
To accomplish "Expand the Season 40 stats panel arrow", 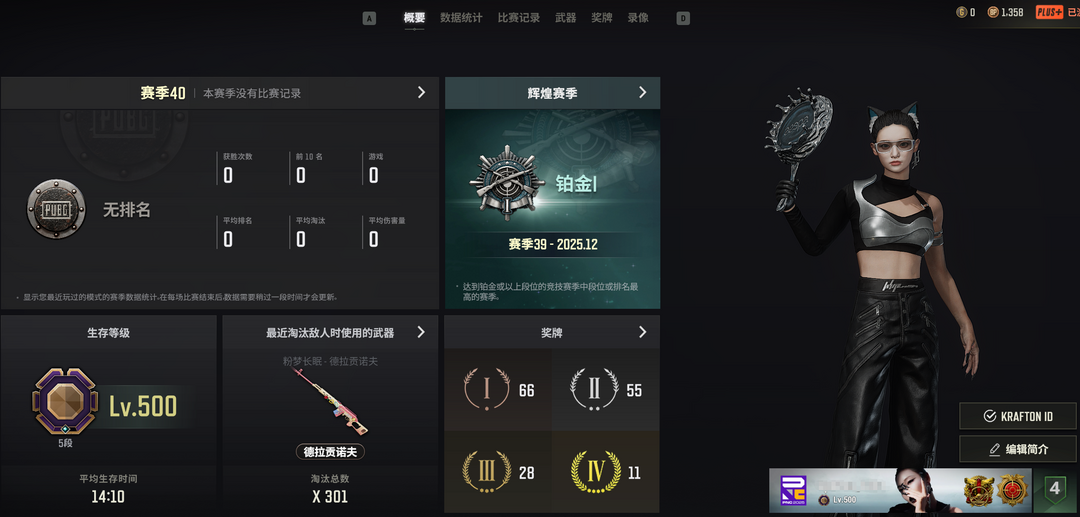I will point(422,92).
